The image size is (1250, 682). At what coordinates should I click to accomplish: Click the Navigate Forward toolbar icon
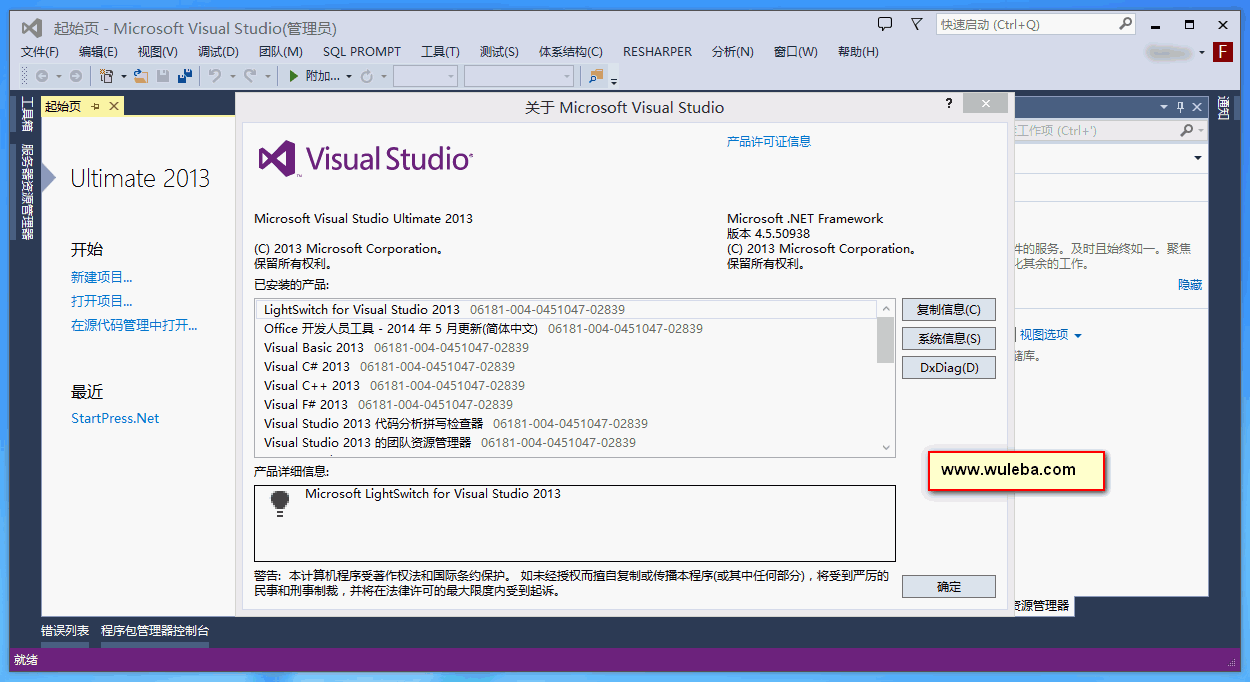[75, 76]
